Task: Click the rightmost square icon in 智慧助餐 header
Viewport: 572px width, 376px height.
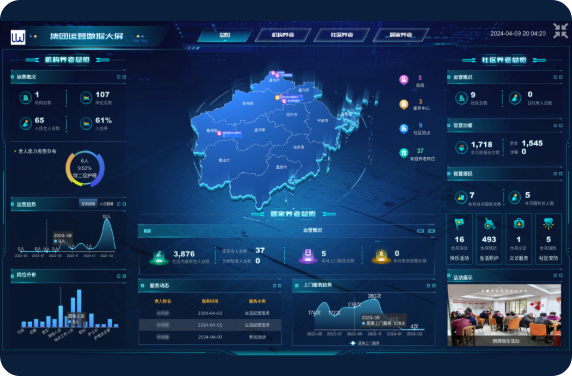Action: tap(561, 125)
